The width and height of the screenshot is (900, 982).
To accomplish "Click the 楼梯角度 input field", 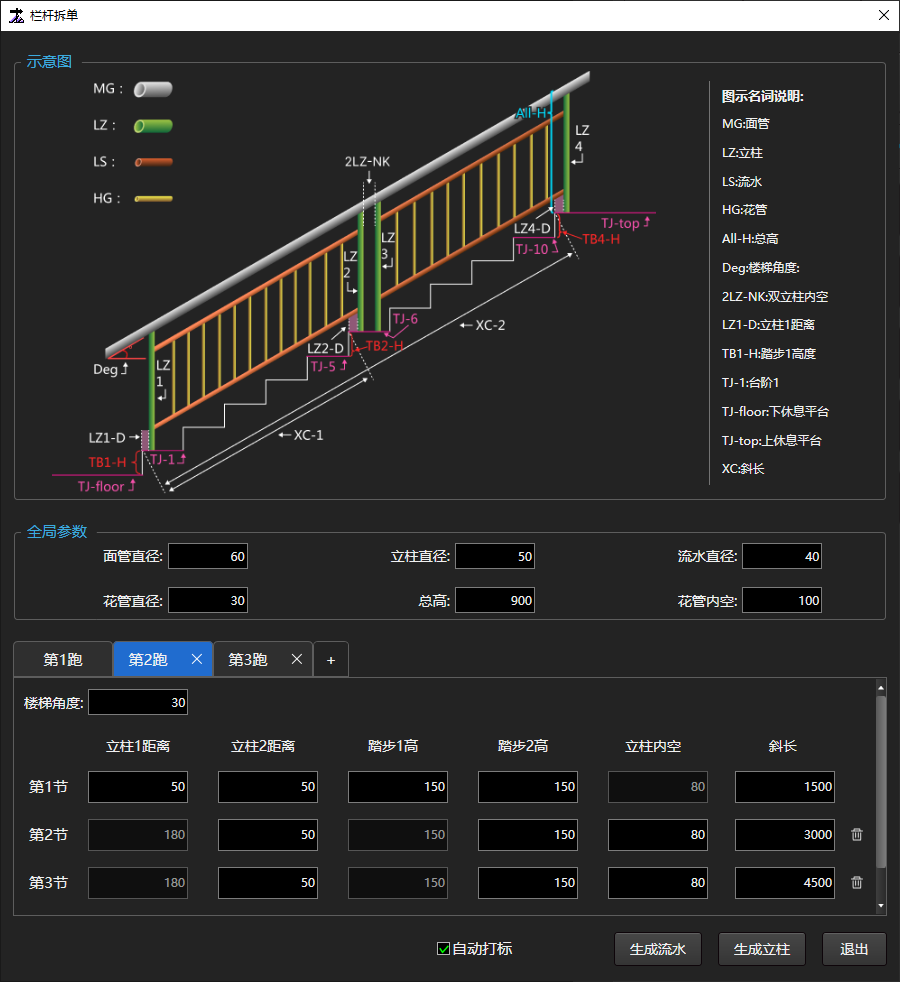I will pos(138,702).
